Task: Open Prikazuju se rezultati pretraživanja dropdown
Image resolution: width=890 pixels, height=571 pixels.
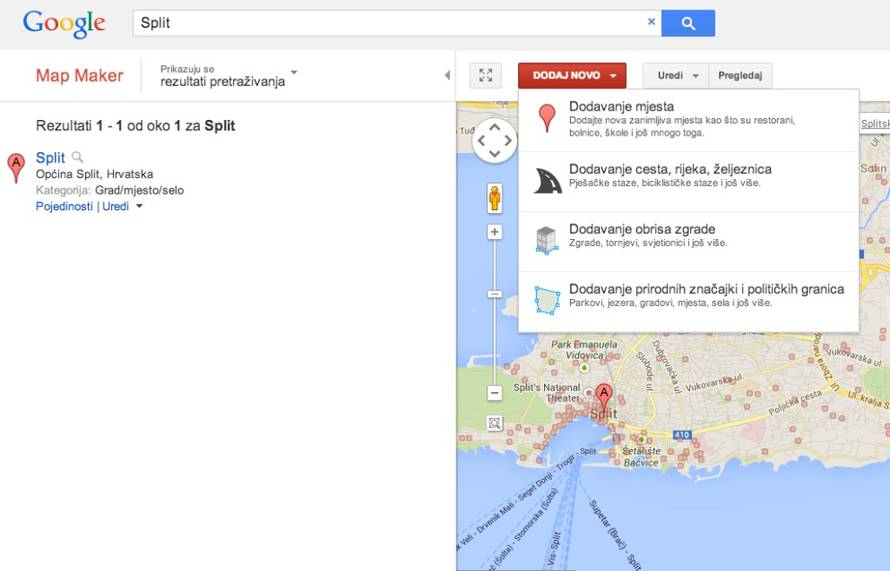Action: point(229,76)
